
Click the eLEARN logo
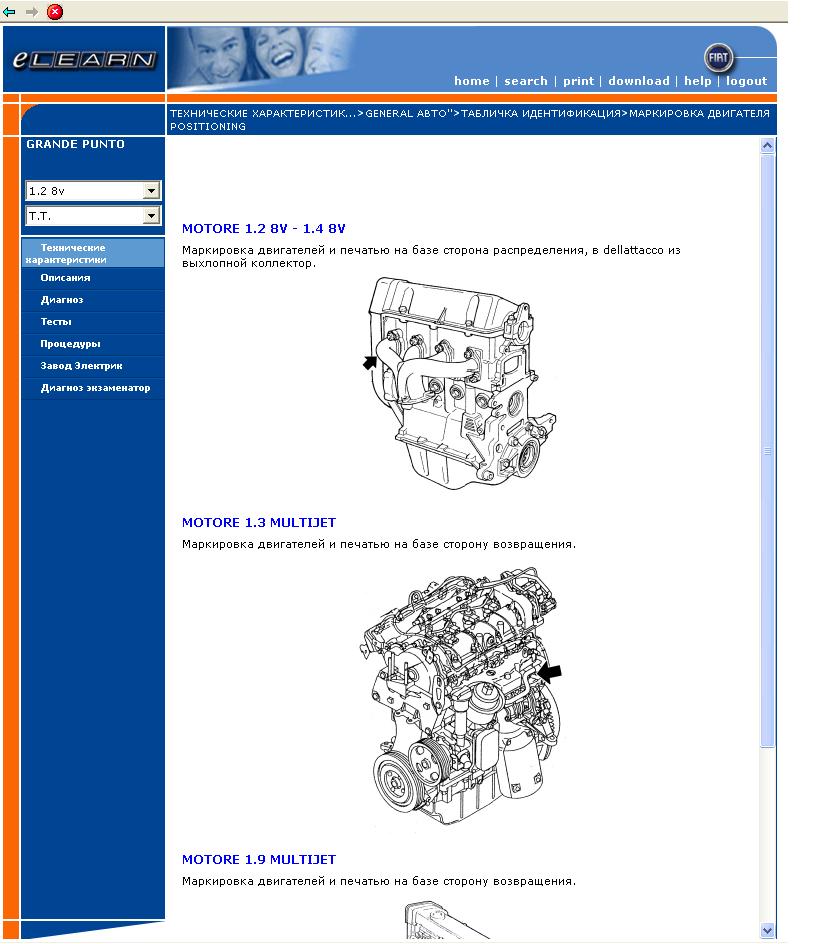coord(84,60)
